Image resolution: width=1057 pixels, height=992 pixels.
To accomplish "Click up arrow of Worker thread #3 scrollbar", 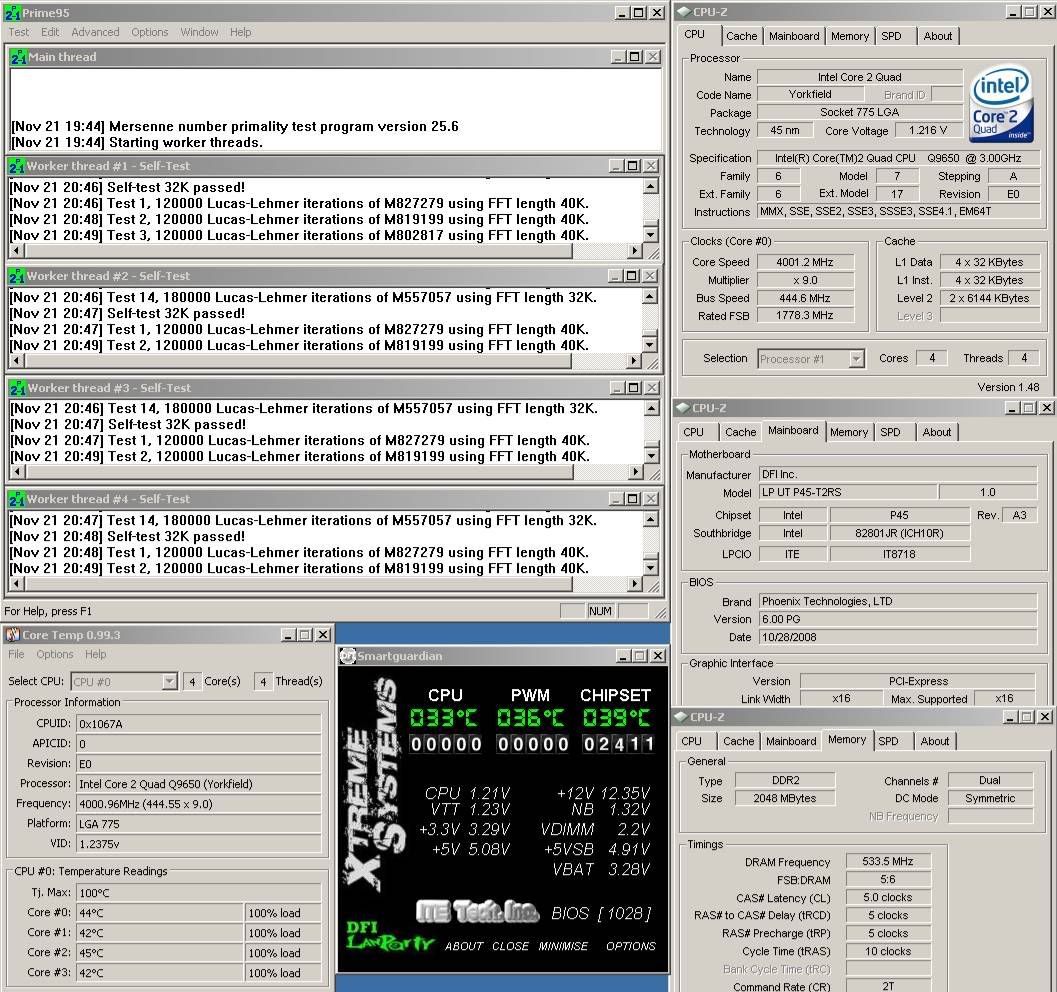I will pyautogui.click(x=651, y=408).
